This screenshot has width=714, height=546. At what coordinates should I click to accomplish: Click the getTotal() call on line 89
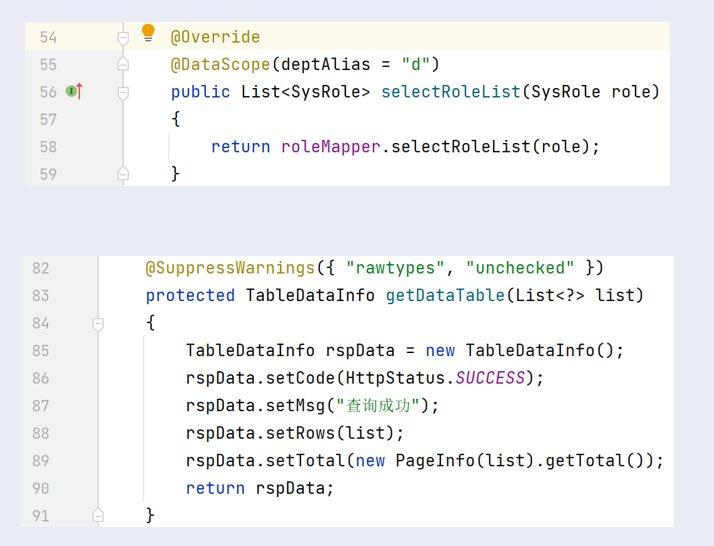[x=595, y=460]
